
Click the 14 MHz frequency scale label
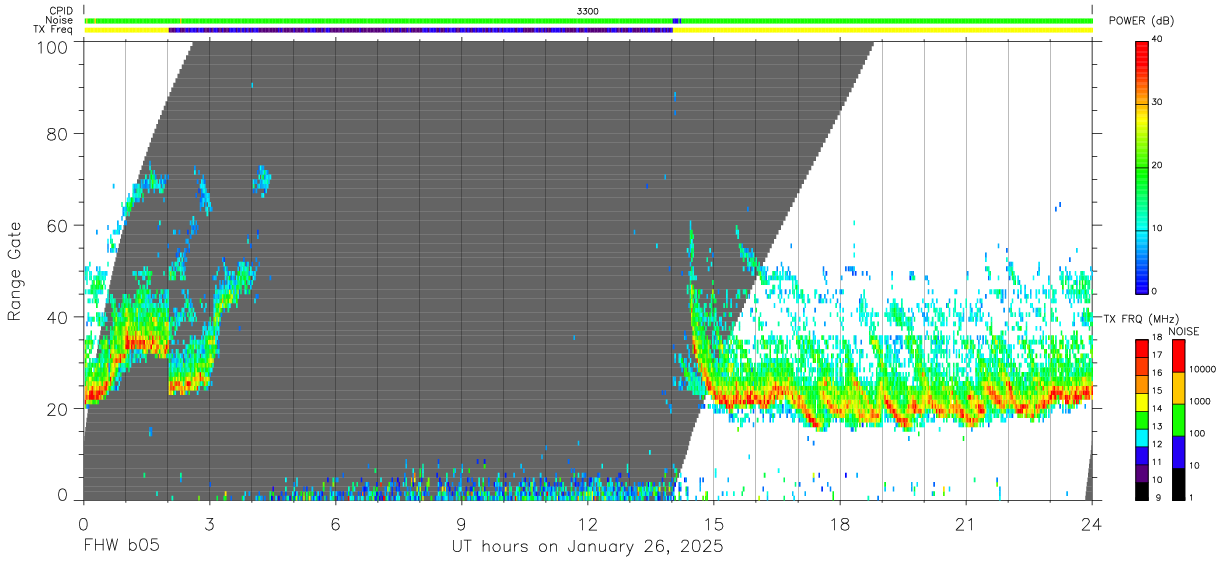tap(1157, 409)
